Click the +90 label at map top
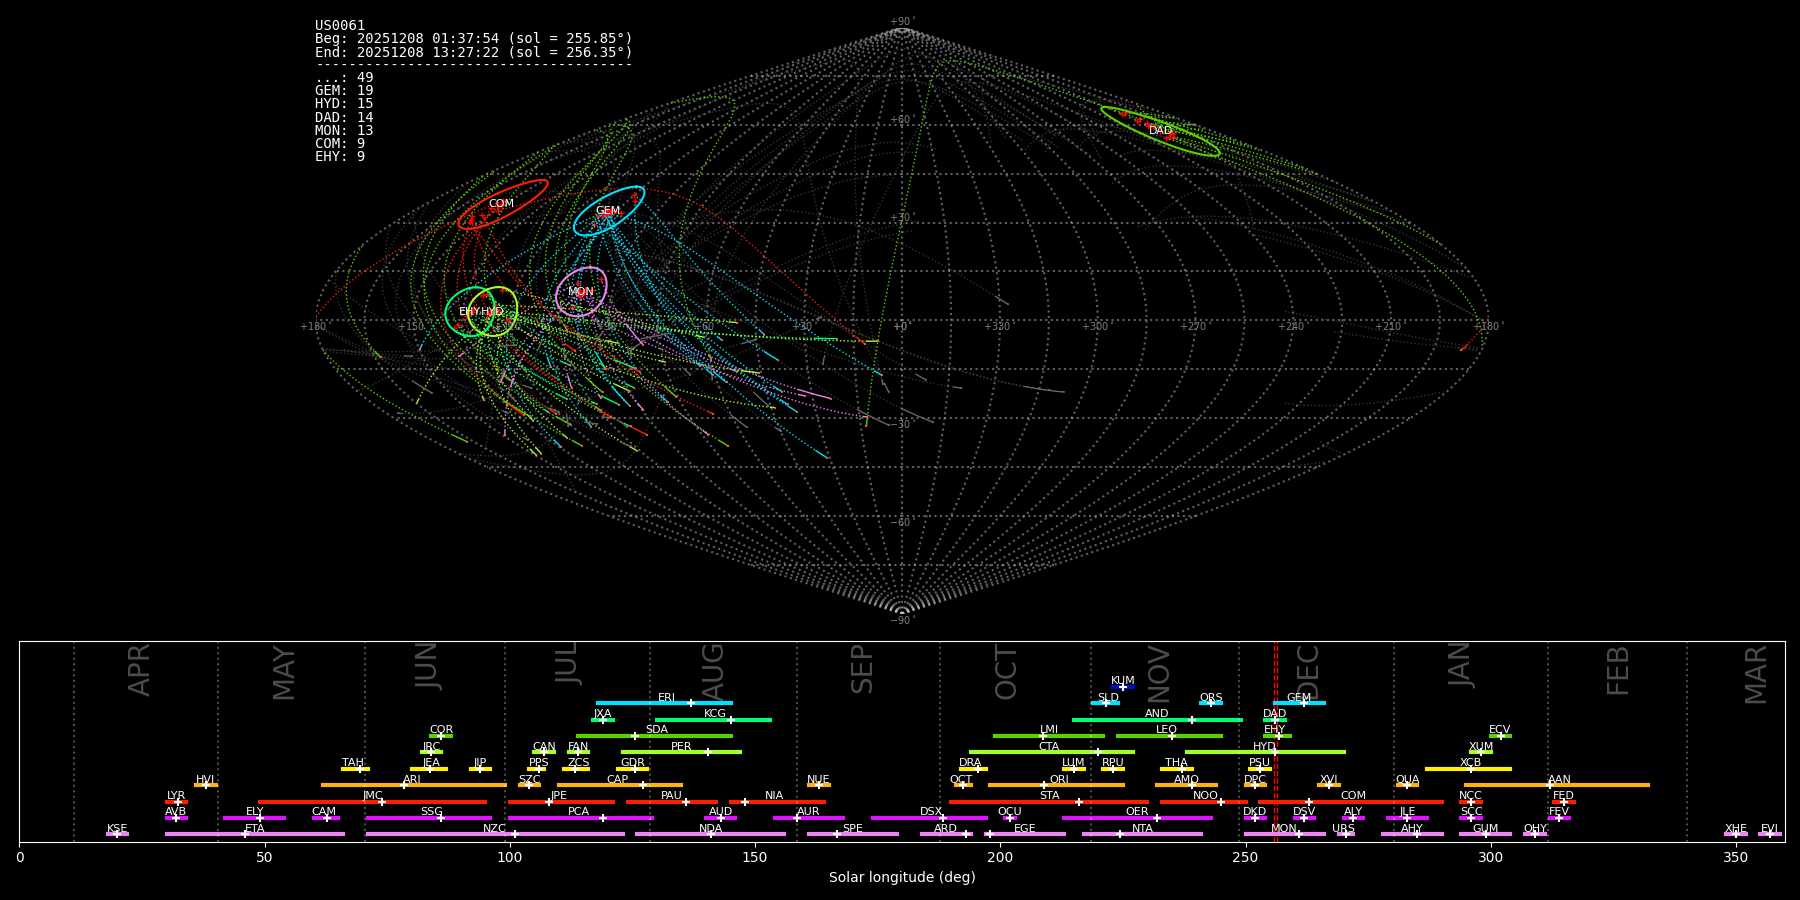1800x900 pixels. (901, 22)
